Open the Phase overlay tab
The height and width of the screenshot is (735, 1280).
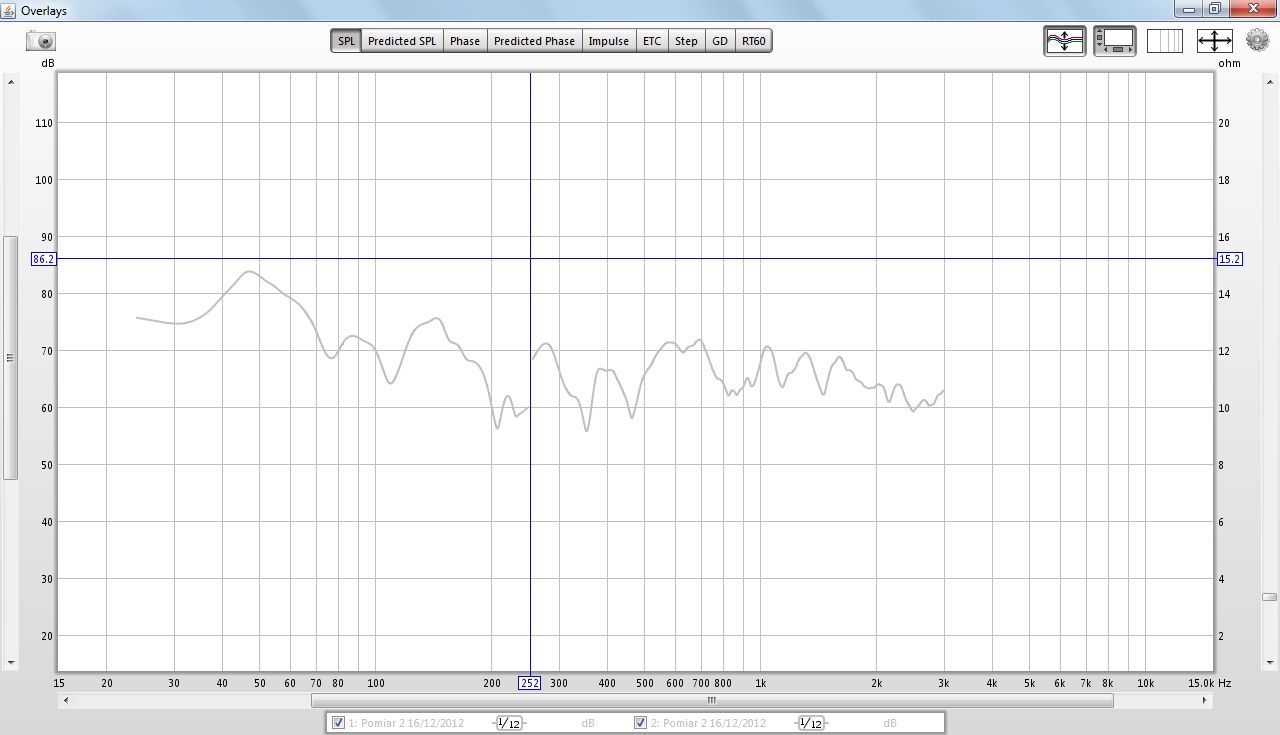[465, 41]
